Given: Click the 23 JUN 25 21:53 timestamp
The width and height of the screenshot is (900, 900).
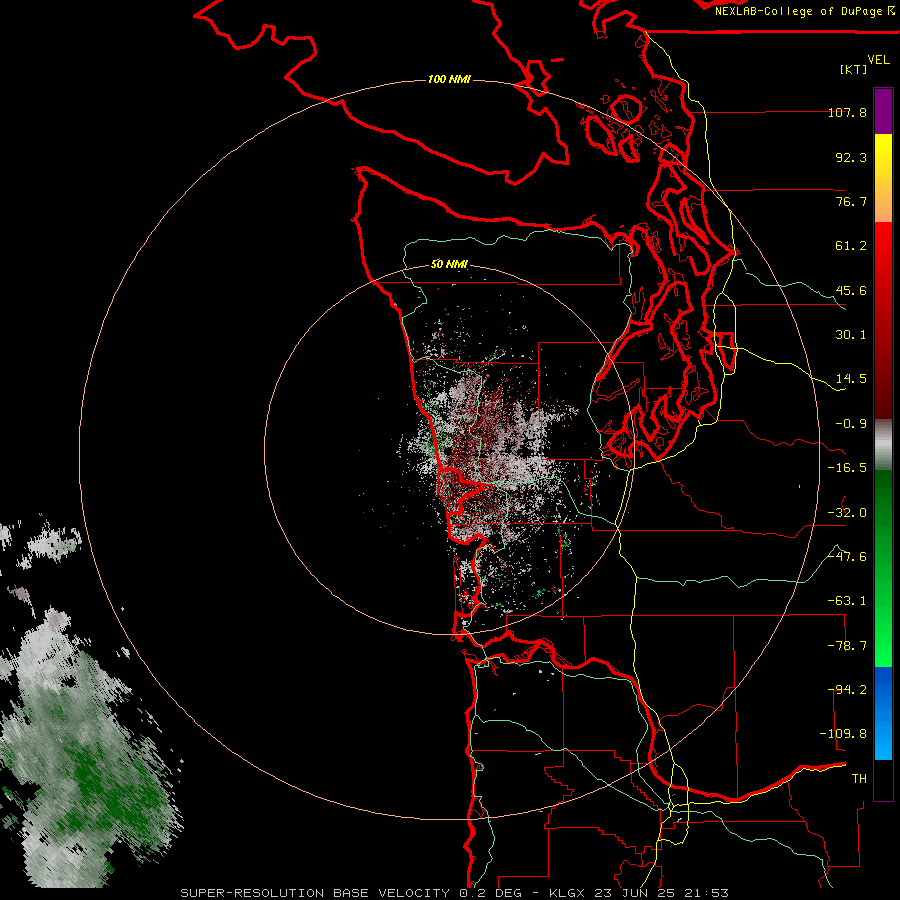Looking at the screenshot, I should 663,893.
